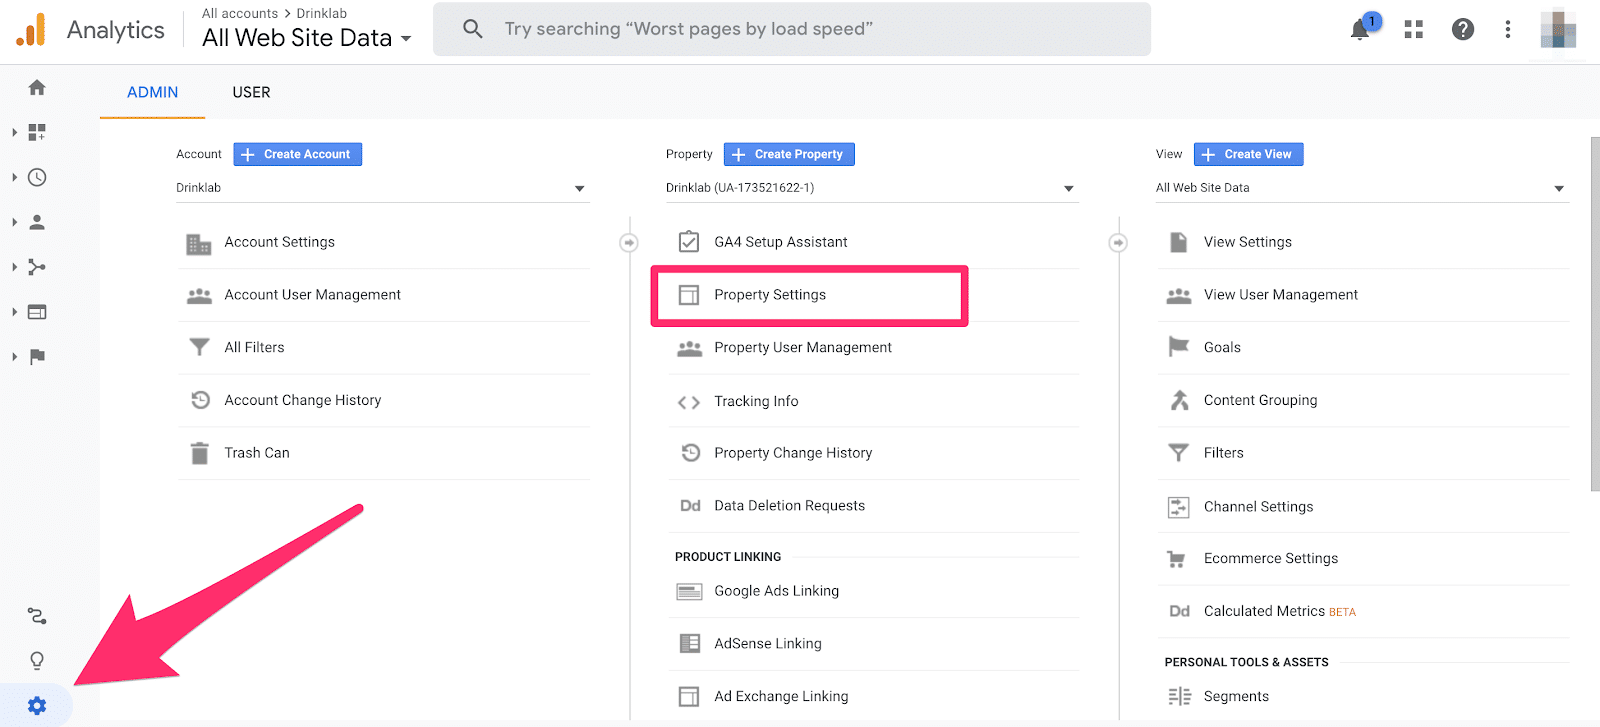Open Help question mark icon
The image size is (1600, 727).
(1463, 29)
